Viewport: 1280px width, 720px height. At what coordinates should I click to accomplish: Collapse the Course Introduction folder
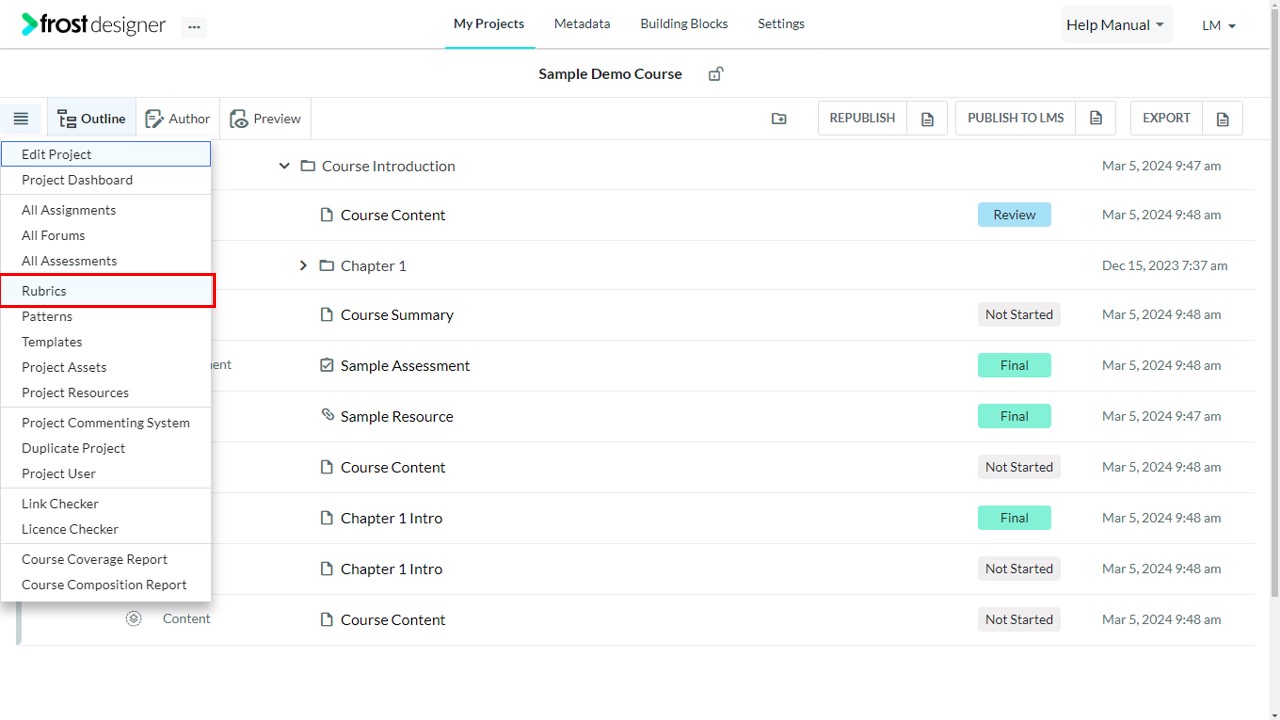(x=284, y=166)
